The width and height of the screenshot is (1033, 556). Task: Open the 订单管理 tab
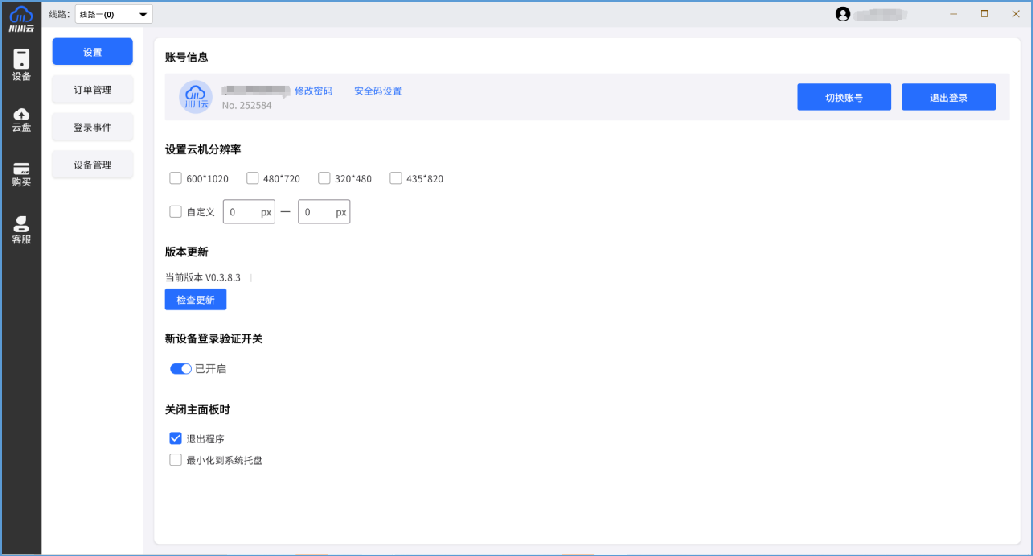tap(92, 90)
